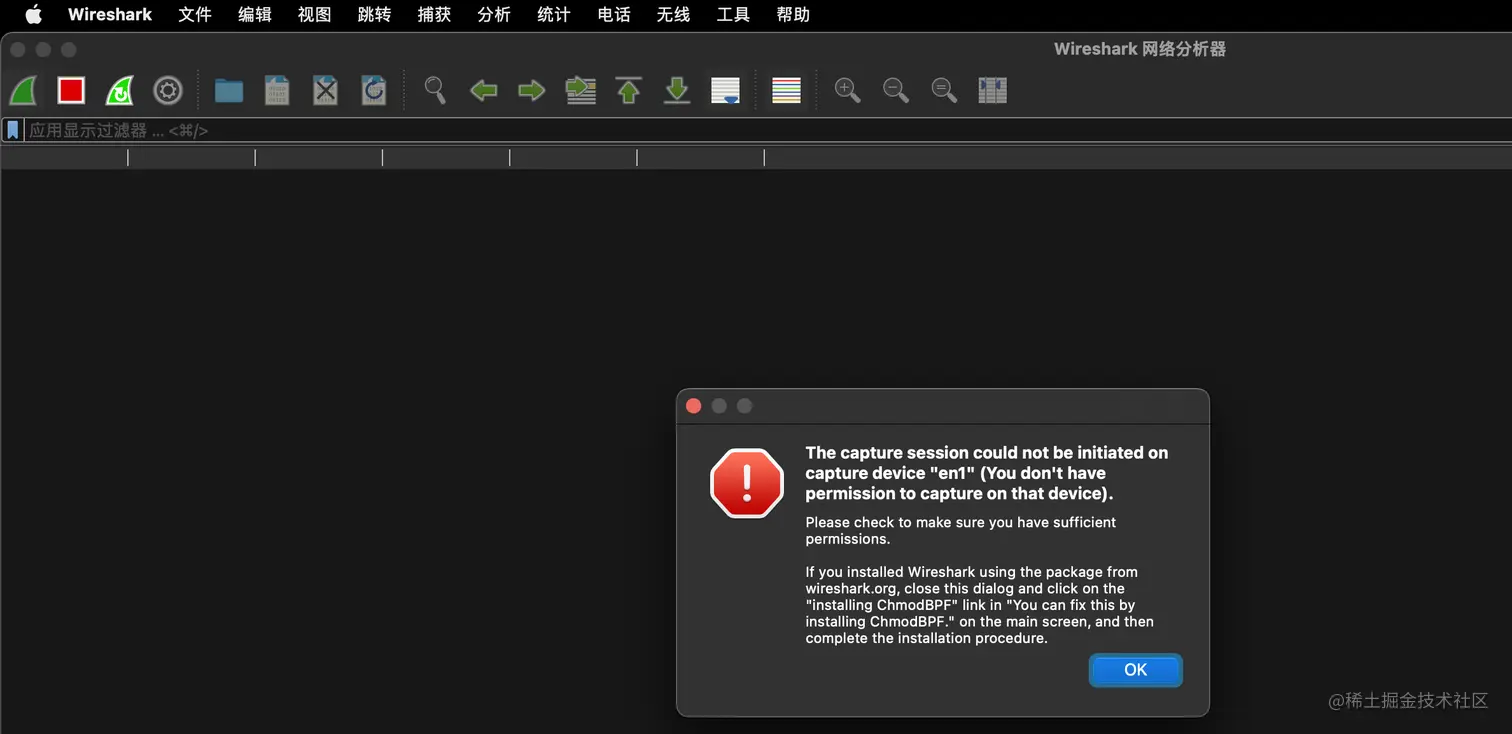Open the 电话 menu
Image resolution: width=1512 pixels, height=734 pixels.
(614, 15)
